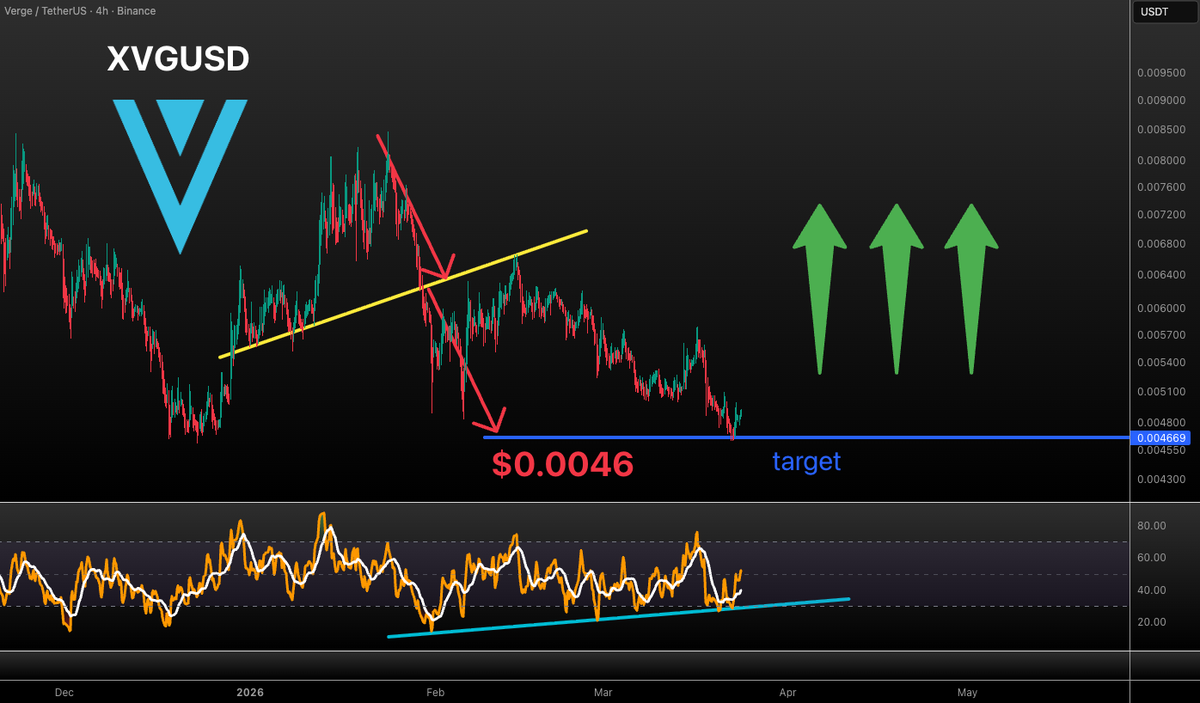Pick the 0.004800 price axis label
1200x703 pixels.
click(x=1162, y=423)
